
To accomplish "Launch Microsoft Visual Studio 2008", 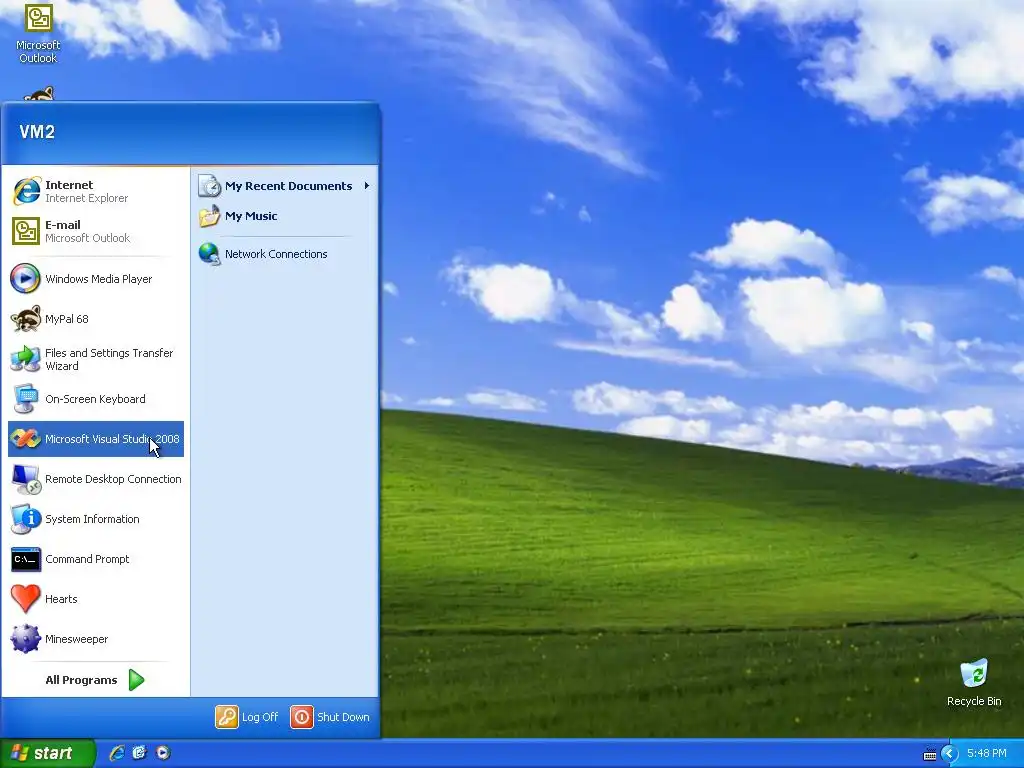I will (96, 439).
